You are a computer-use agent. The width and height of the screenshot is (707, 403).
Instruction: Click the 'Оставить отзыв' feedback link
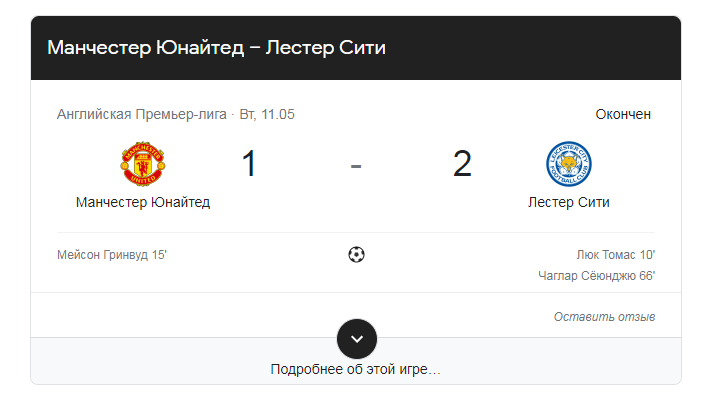604,317
